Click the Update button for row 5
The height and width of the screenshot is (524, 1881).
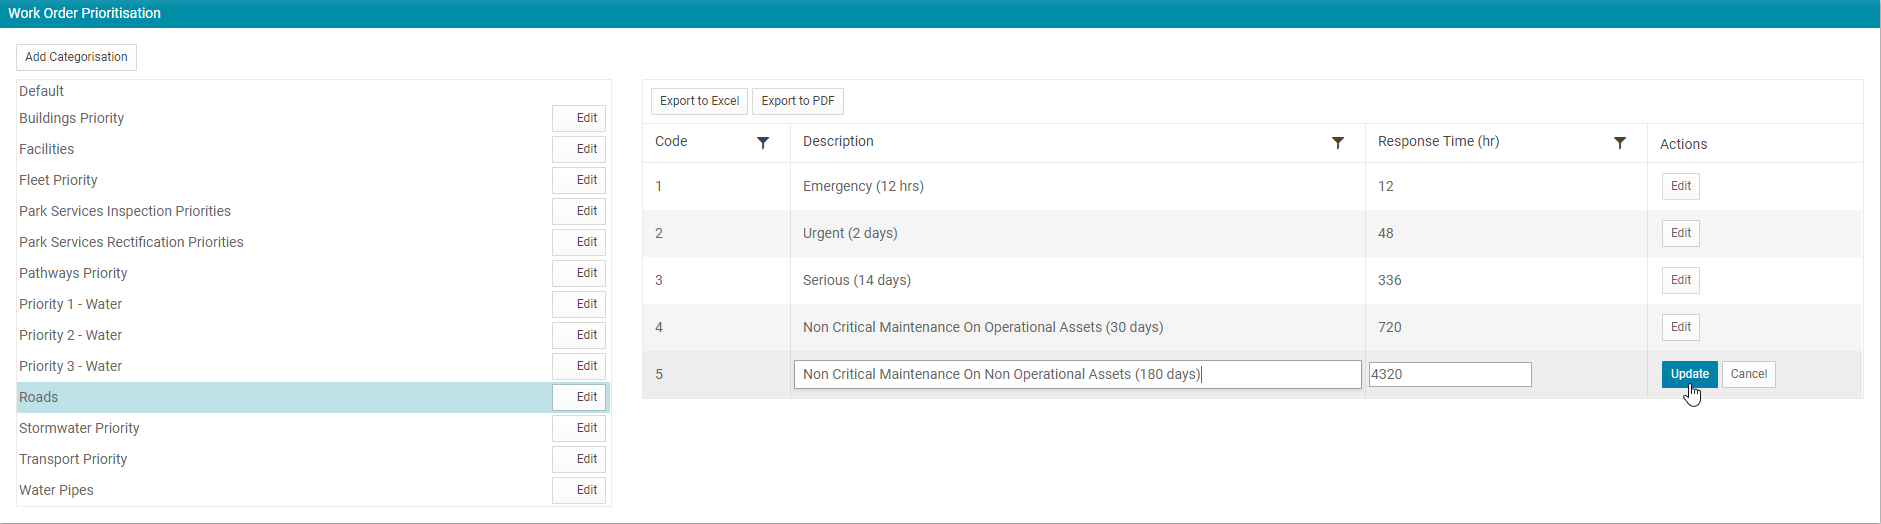click(1690, 374)
